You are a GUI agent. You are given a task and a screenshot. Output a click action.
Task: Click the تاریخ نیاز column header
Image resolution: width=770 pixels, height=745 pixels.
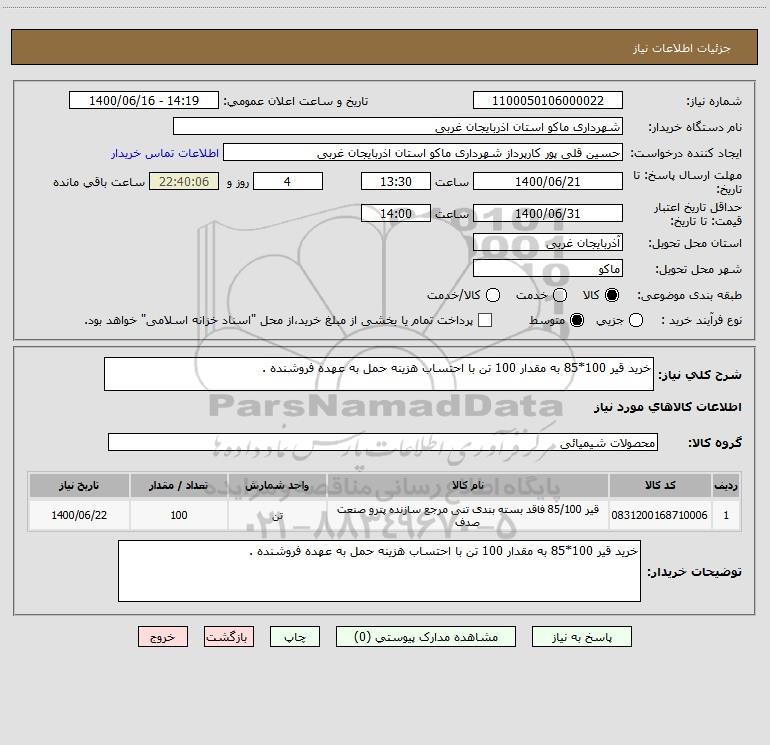point(79,485)
